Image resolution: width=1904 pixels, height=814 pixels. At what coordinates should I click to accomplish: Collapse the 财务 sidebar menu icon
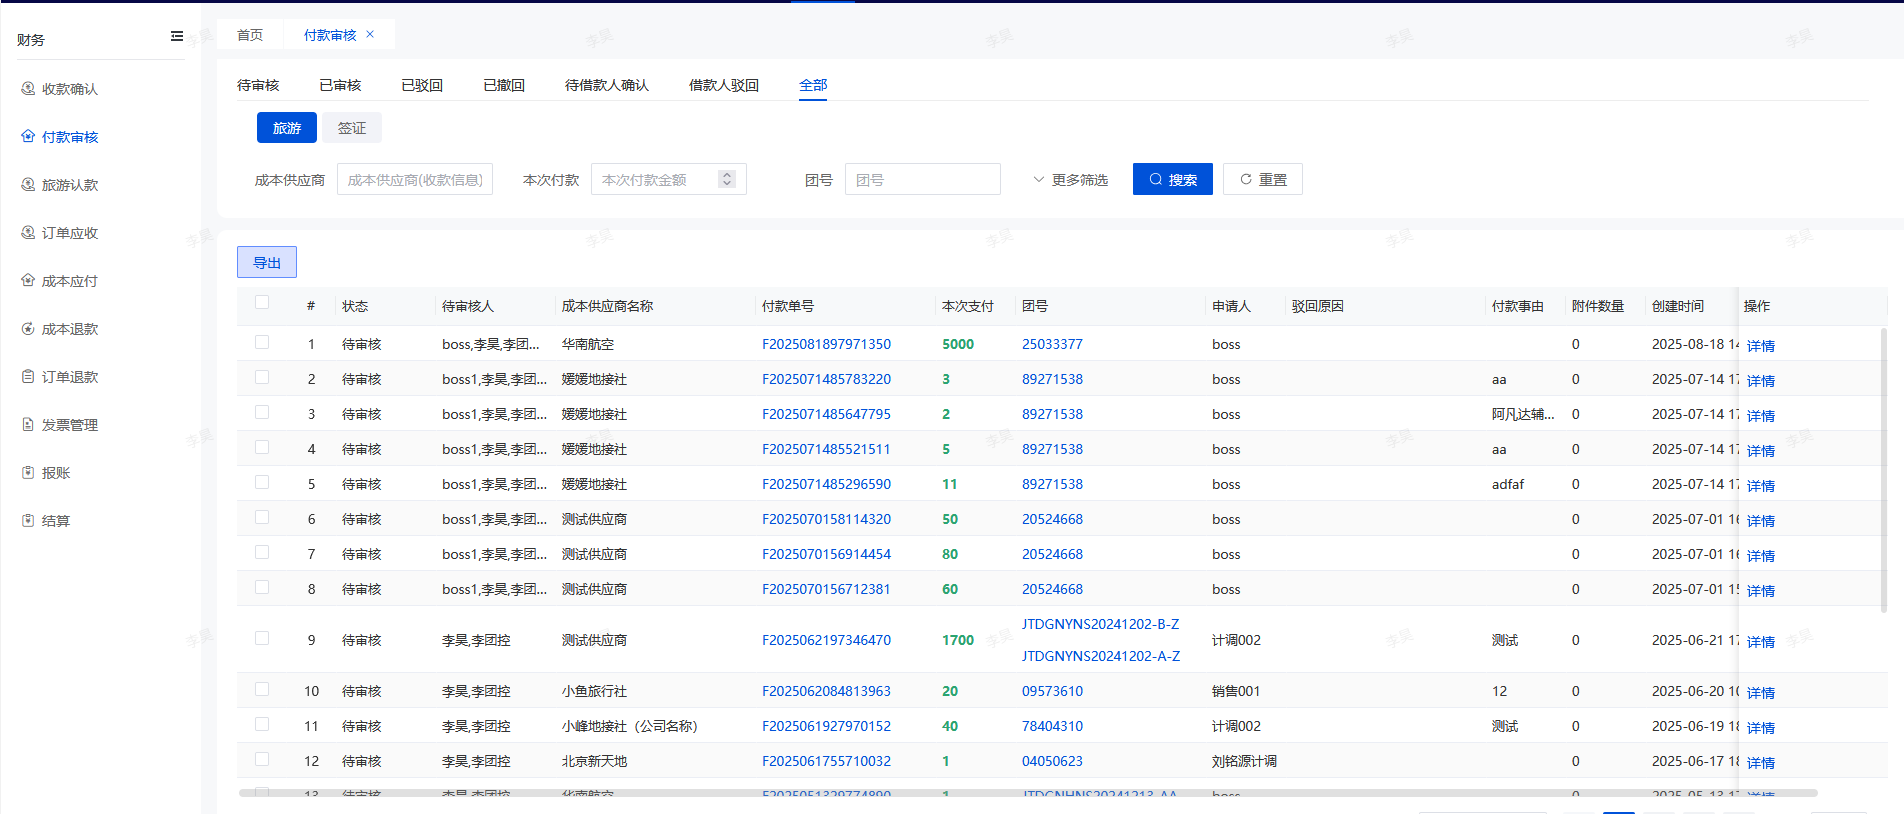point(177,37)
